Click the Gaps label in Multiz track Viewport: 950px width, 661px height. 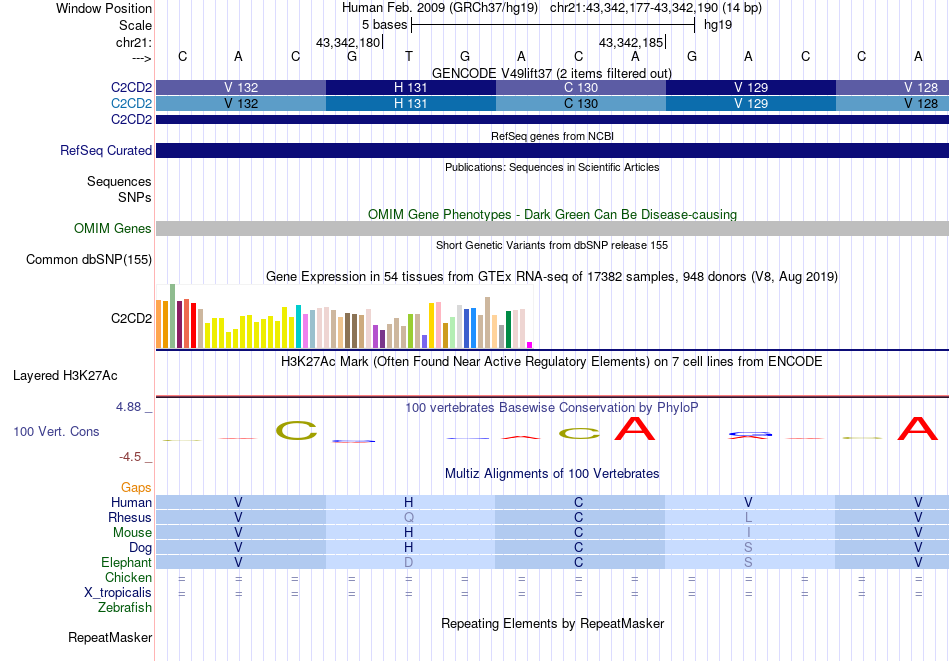point(136,487)
